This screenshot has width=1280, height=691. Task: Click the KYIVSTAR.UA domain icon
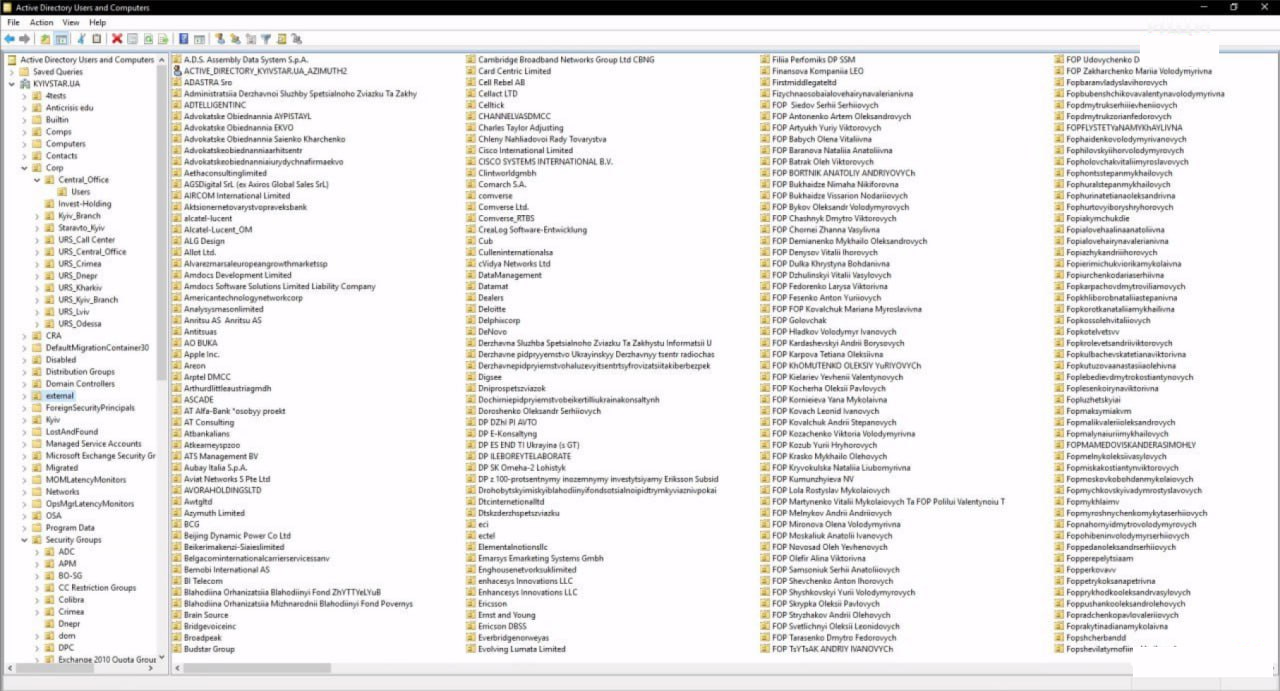click(x=25, y=84)
